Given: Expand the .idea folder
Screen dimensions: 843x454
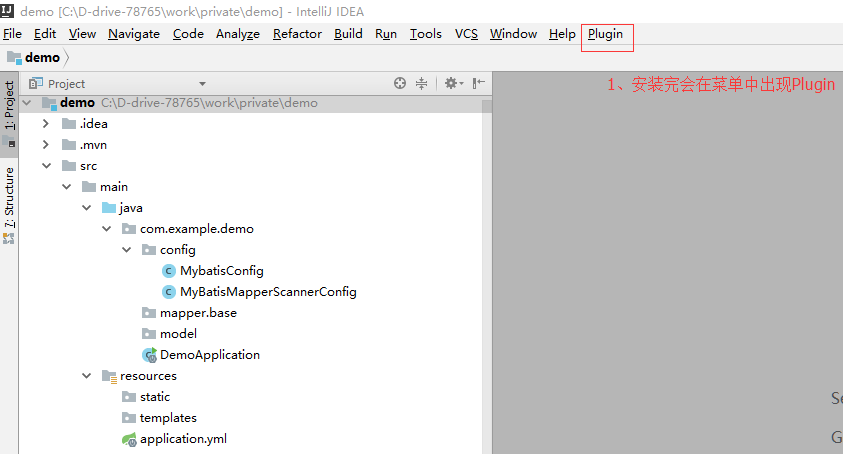Looking at the screenshot, I should click(46, 124).
